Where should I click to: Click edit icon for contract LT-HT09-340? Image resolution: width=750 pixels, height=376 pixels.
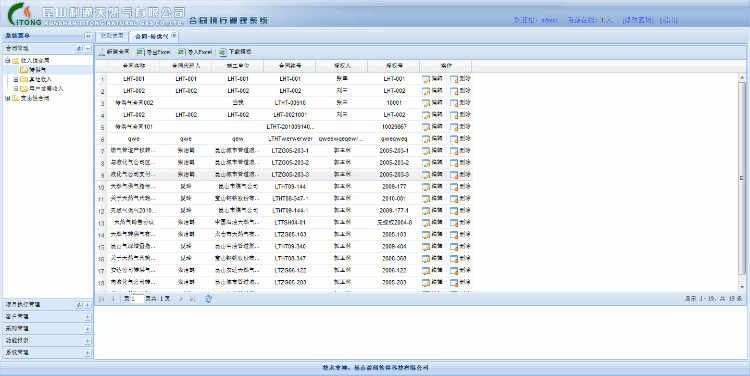click(426, 246)
